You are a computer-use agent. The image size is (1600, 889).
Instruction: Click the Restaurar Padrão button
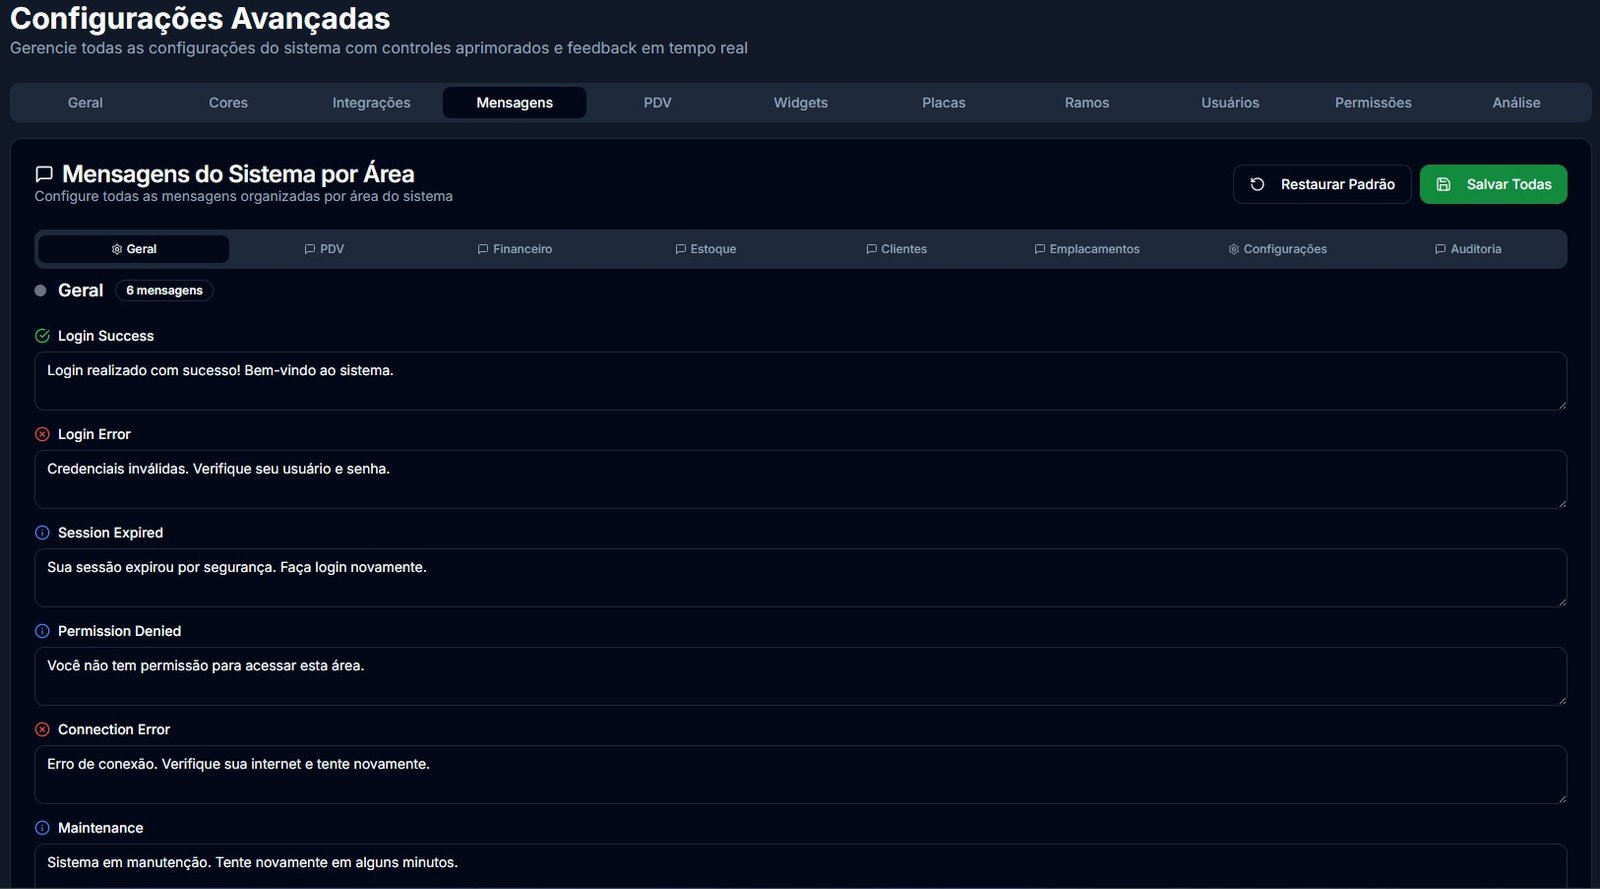pos(1322,184)
